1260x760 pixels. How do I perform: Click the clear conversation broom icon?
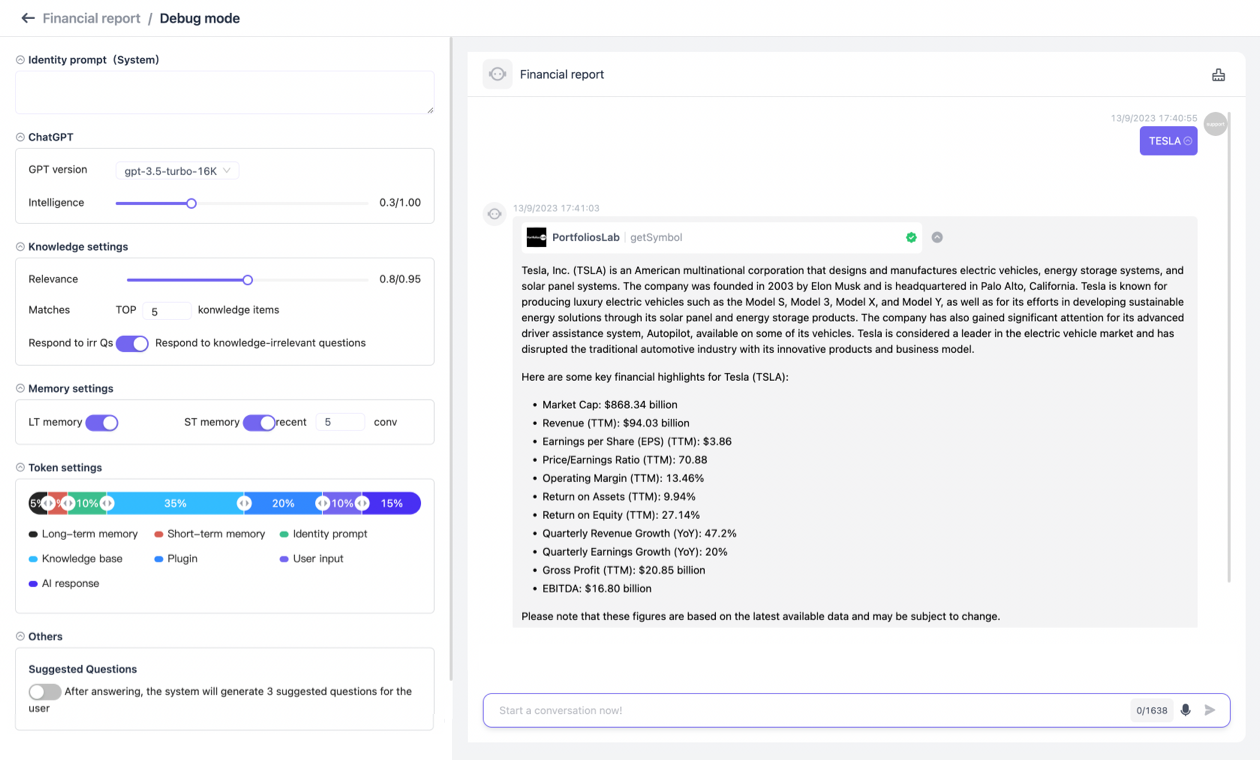pyautogui.click(x=1218, y=75)
